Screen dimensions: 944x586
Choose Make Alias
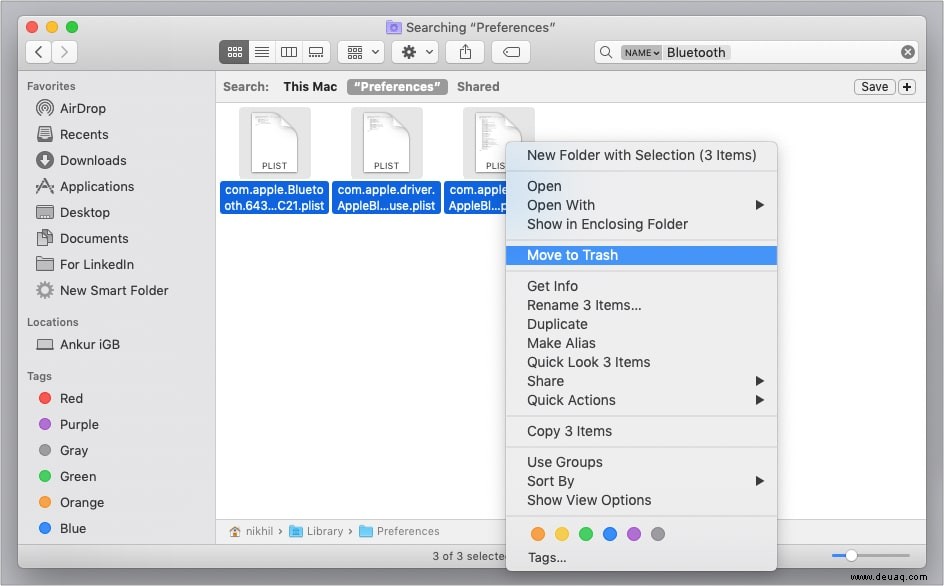641,343
